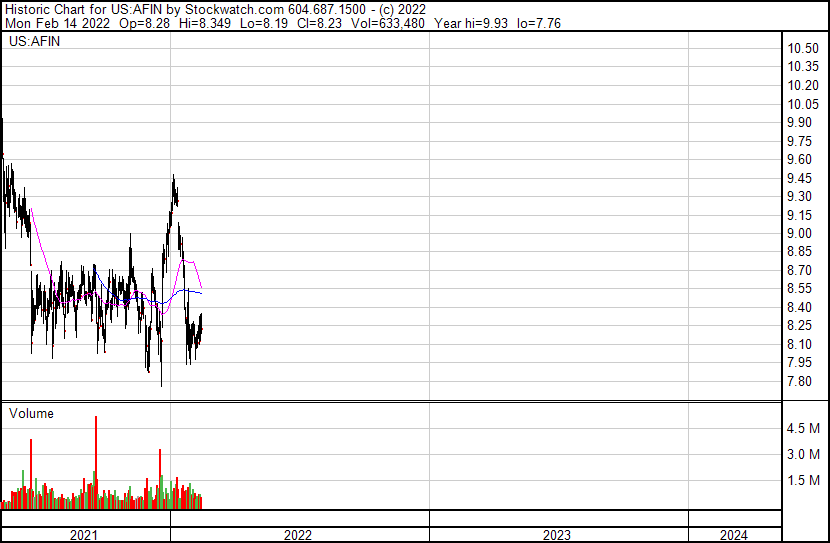Screen dimensions: 830x543
Task: Select the 2024 year label on the time axis
Action: pyautogui.click(x=734, y=535)
